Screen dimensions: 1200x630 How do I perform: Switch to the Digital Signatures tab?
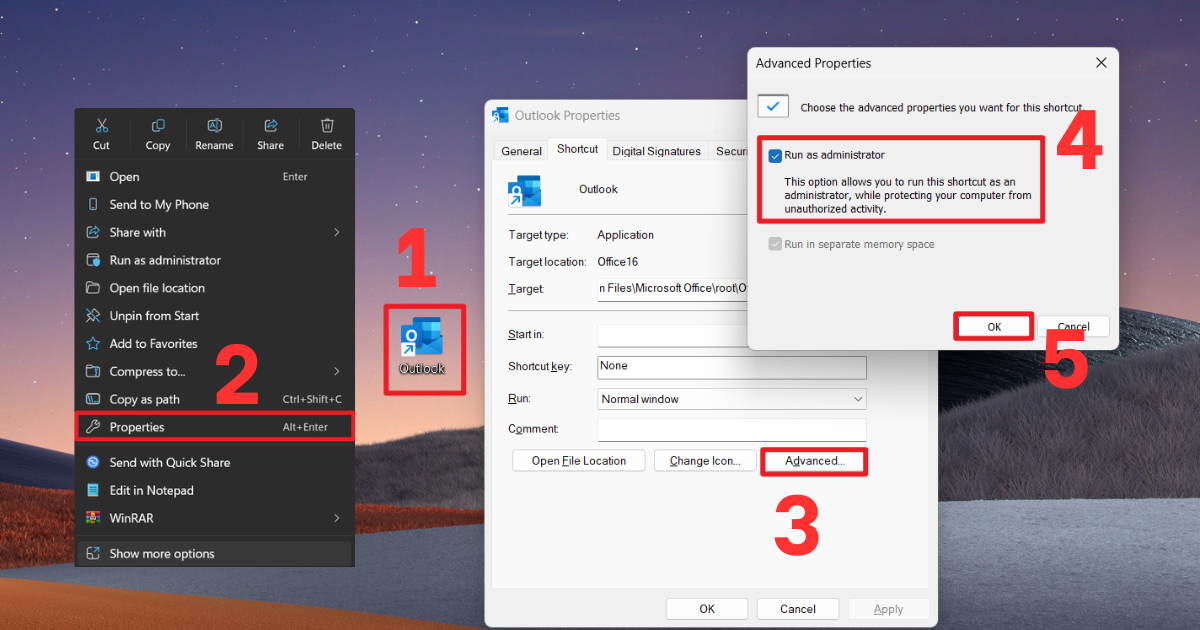point(656,150)
